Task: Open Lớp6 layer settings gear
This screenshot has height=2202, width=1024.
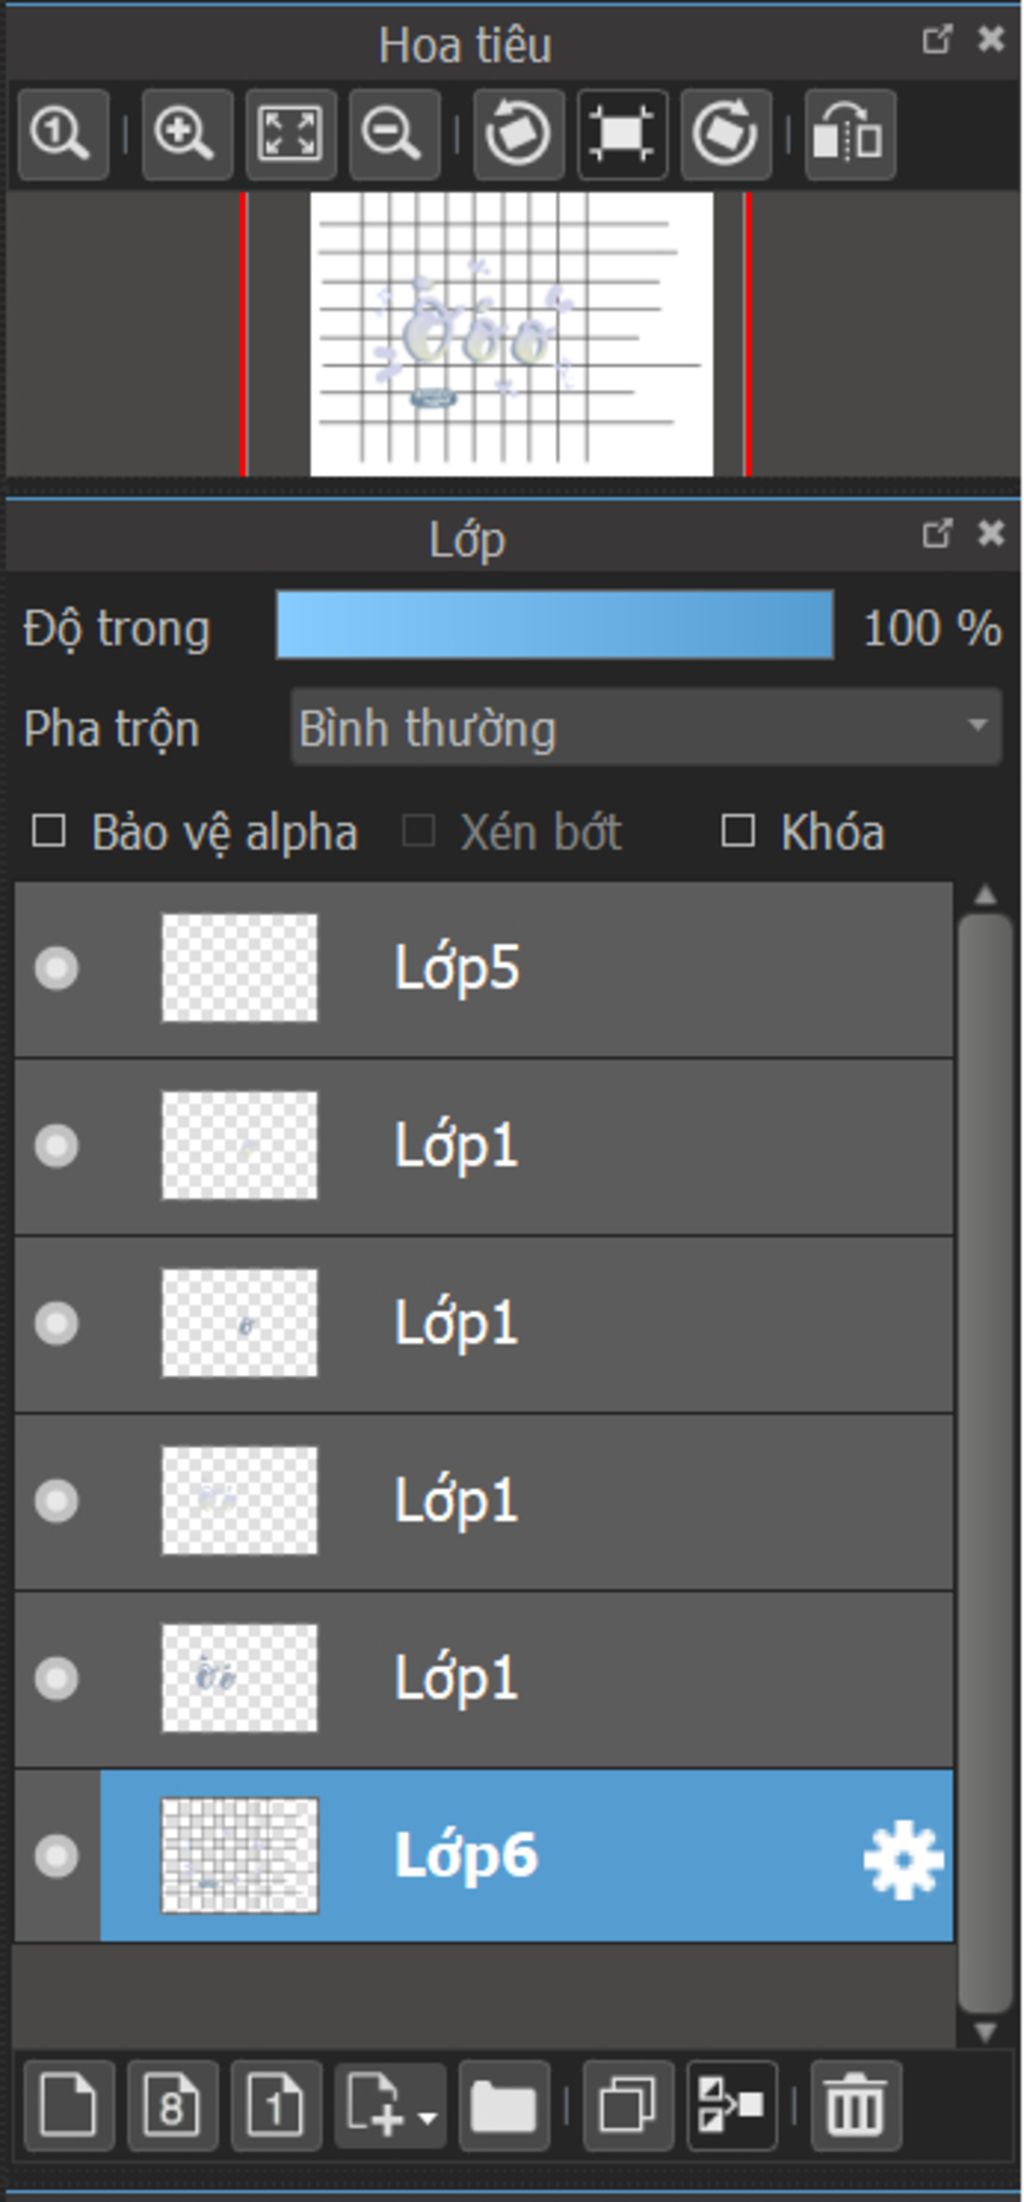Action: (x=903, y=1859)
